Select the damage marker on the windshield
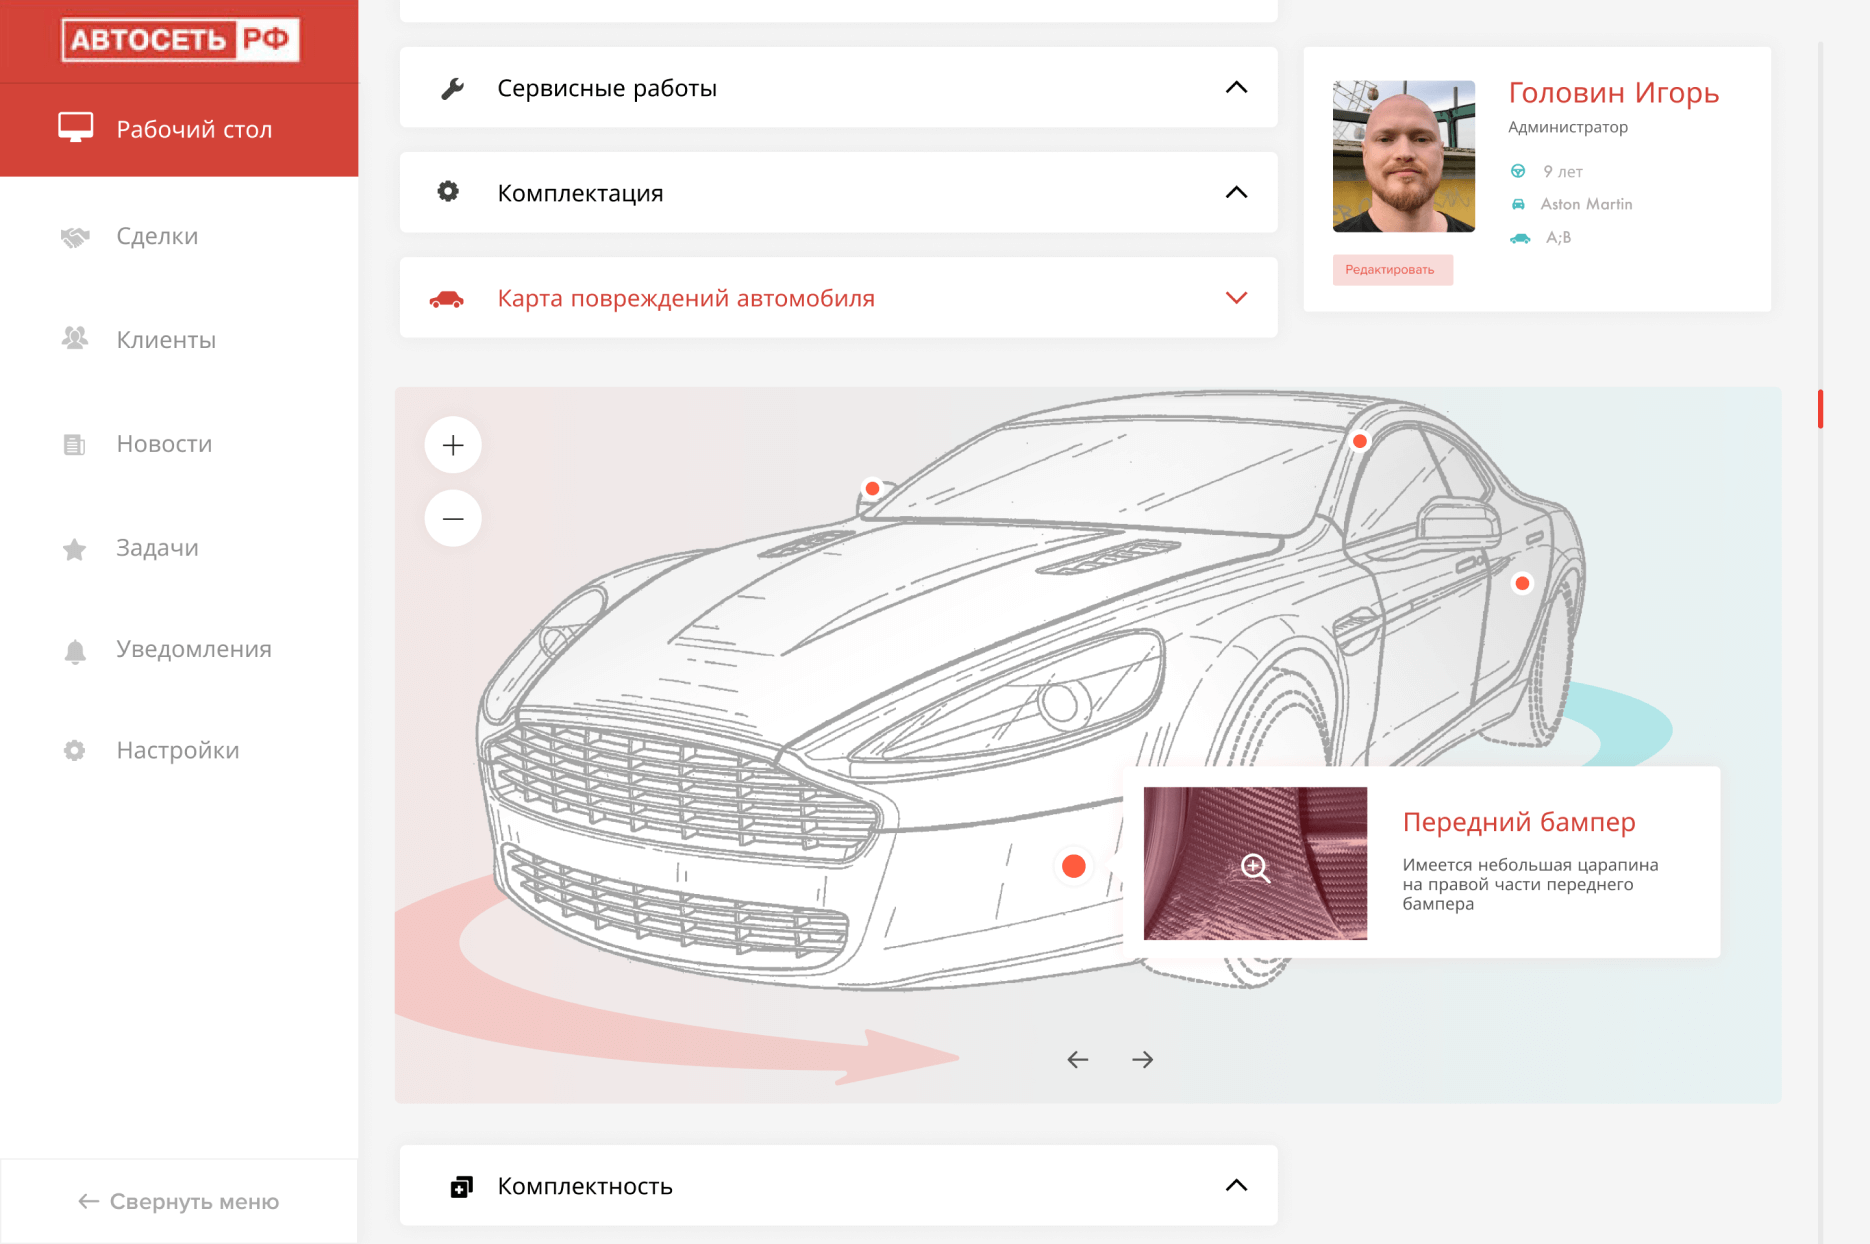This screenshot has width=1870, height=1244. pyautogui.click(x=872, y=489)
